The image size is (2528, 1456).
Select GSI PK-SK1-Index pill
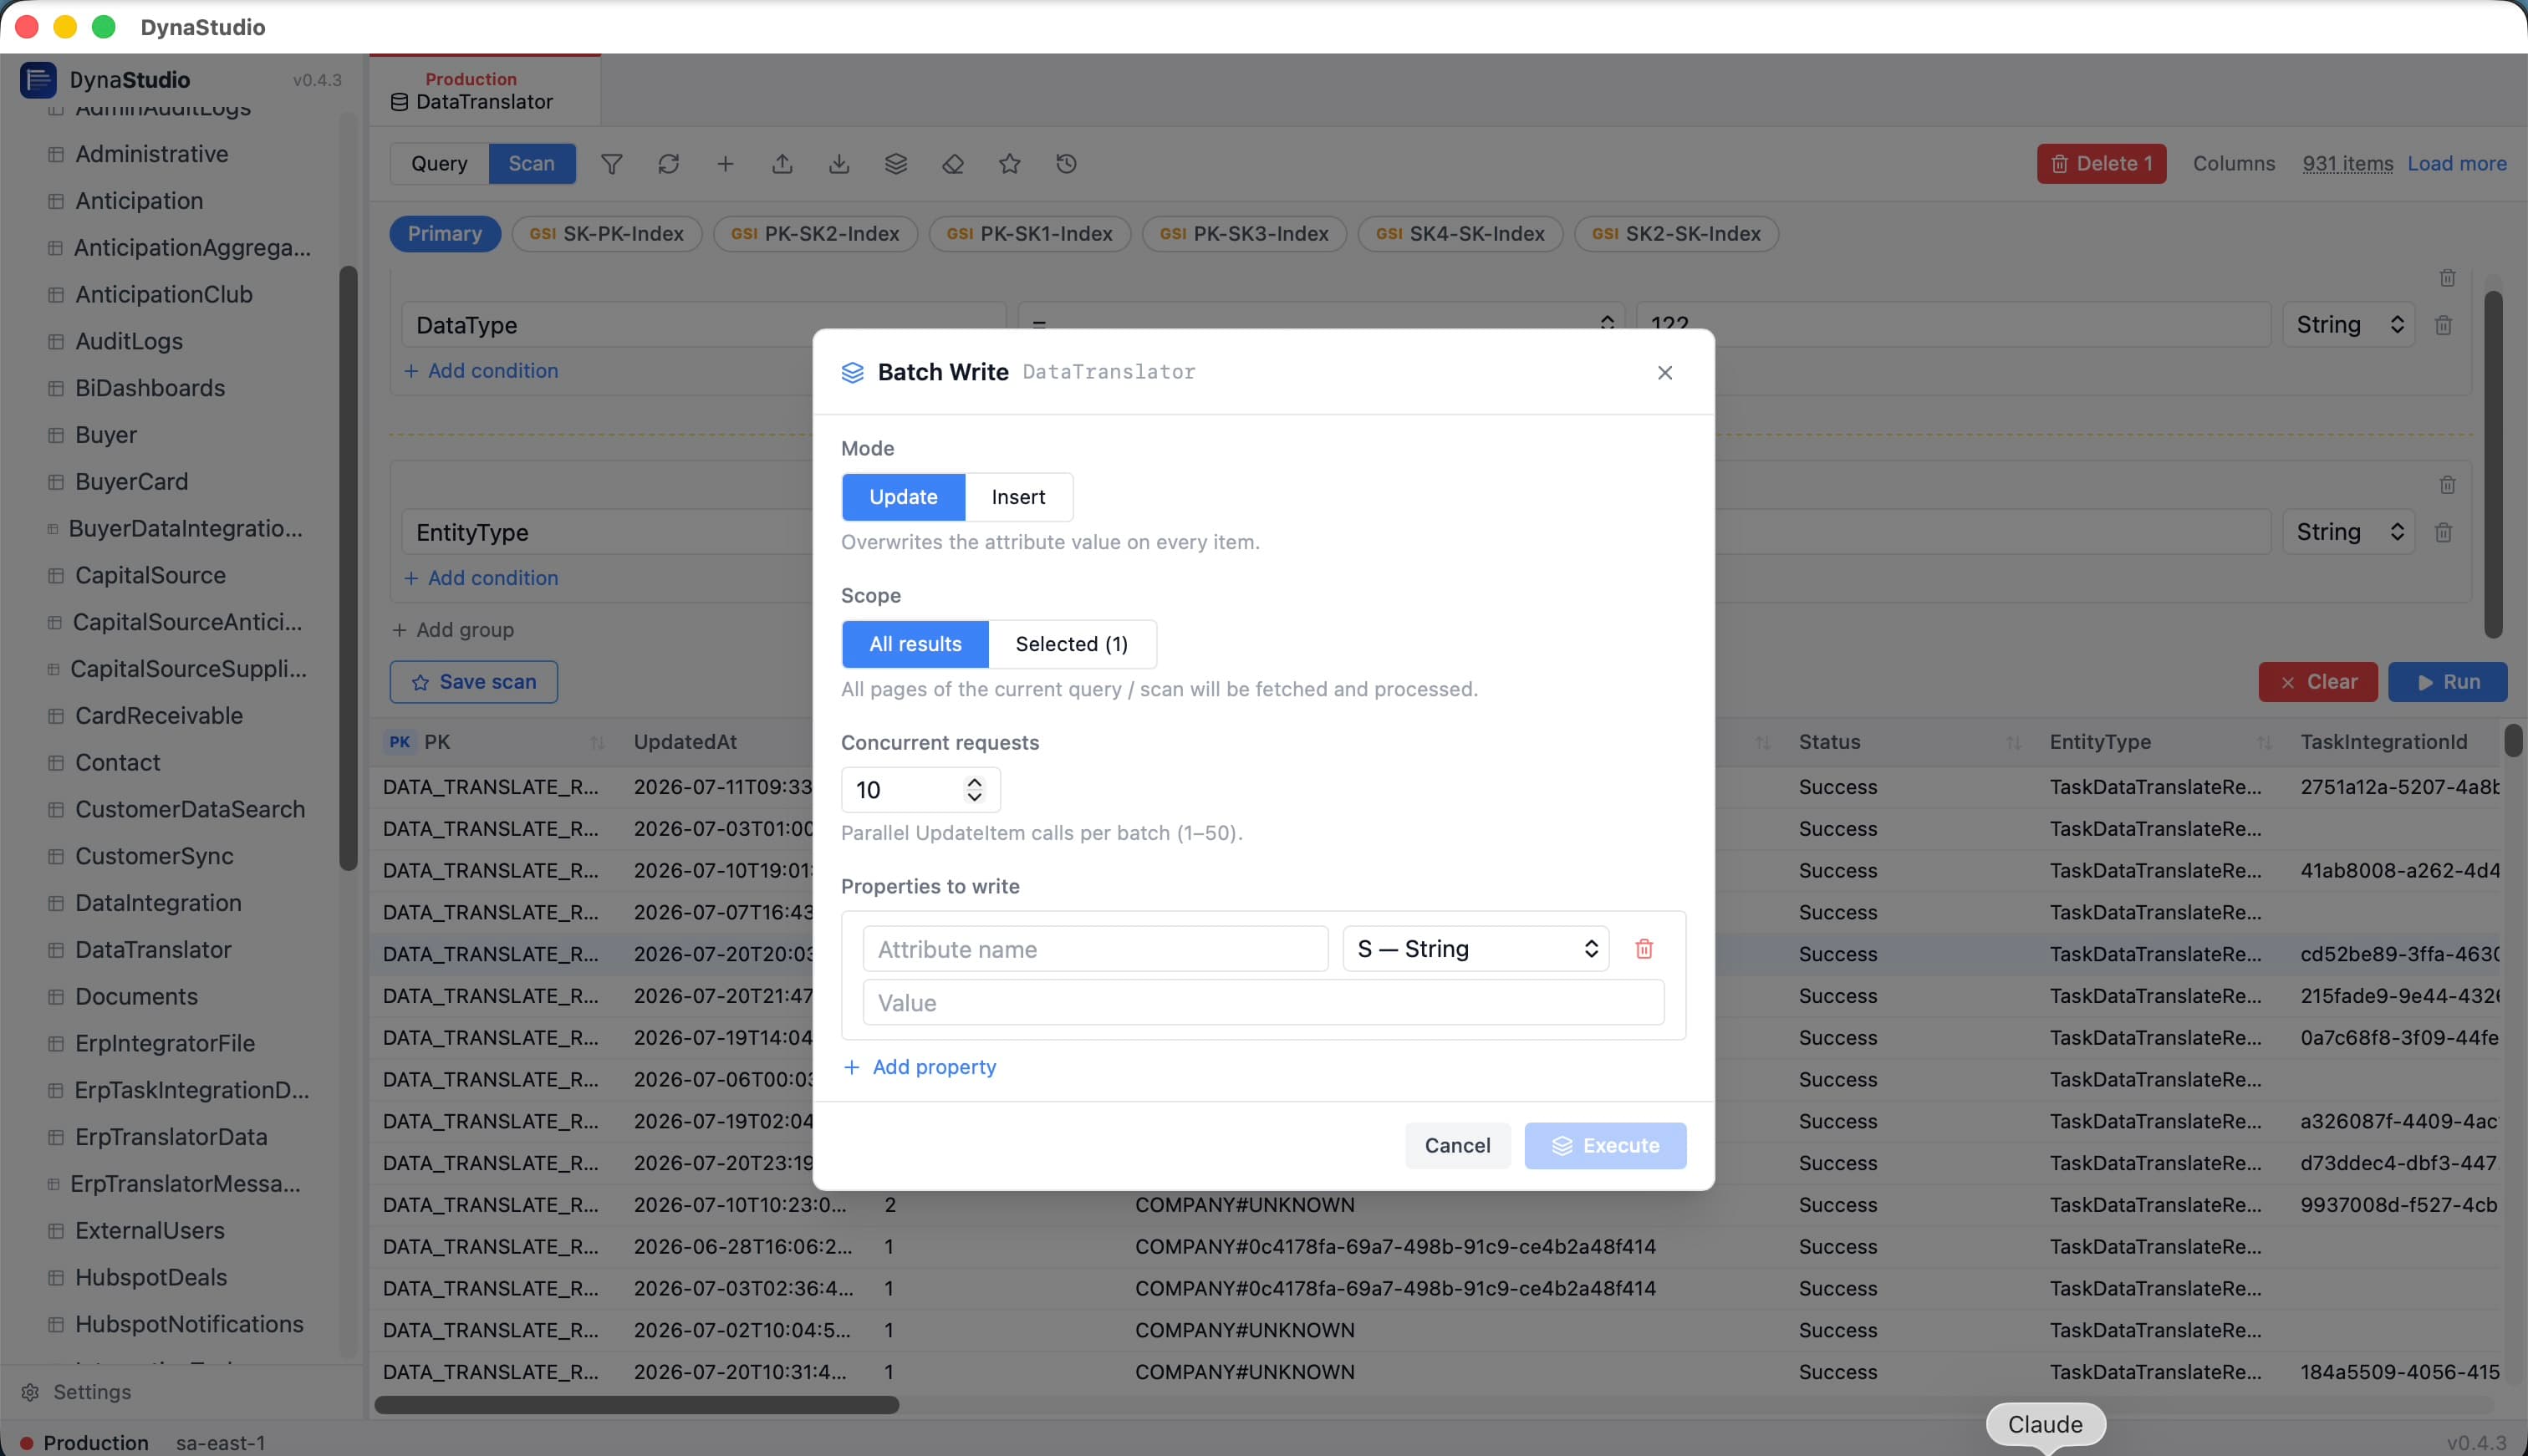(1030, 234)
